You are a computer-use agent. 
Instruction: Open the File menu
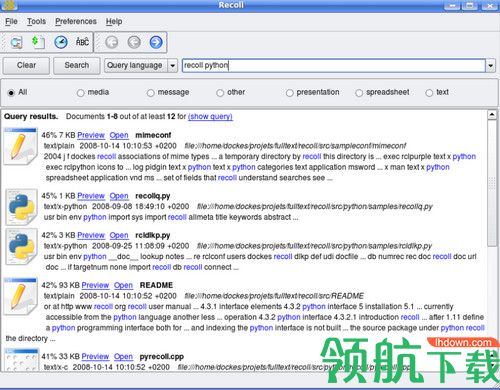pyautogui.click(x=11, y=22)
